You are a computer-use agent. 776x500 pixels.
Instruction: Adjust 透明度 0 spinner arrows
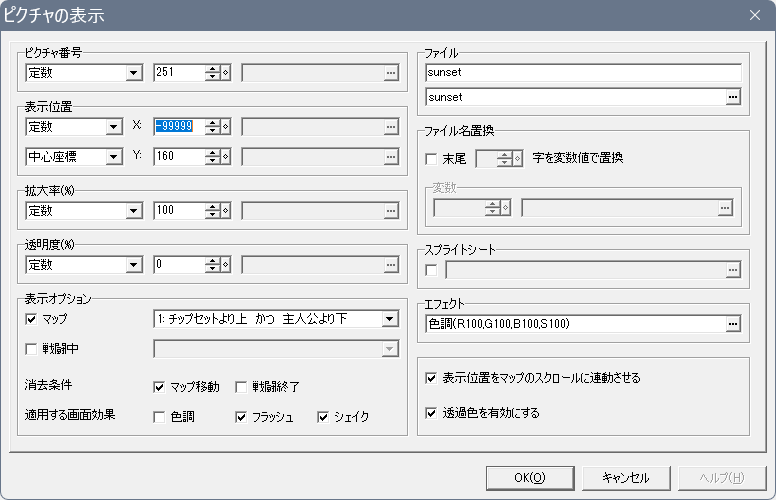point(213,265)
